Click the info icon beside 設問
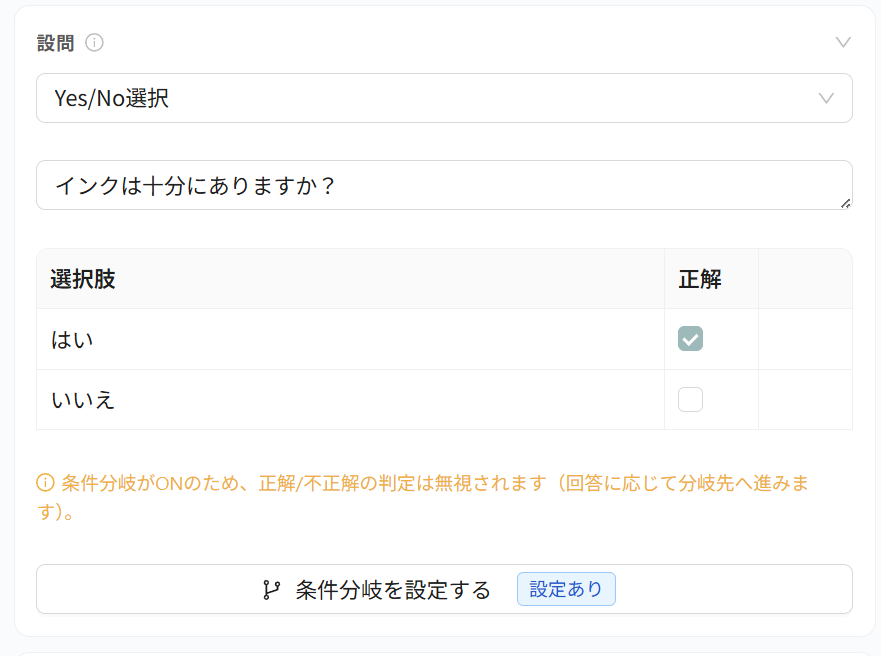 [x=94, y=43]
